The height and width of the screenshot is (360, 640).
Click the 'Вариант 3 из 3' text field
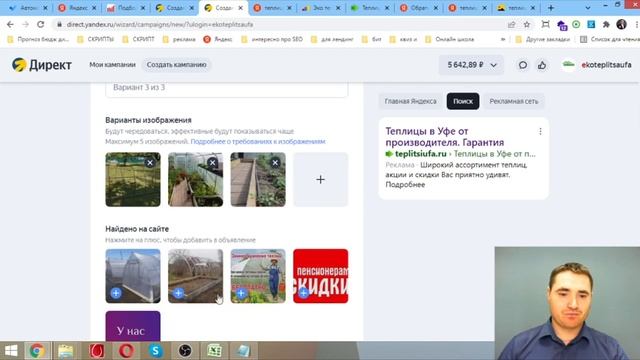point(227,88)
